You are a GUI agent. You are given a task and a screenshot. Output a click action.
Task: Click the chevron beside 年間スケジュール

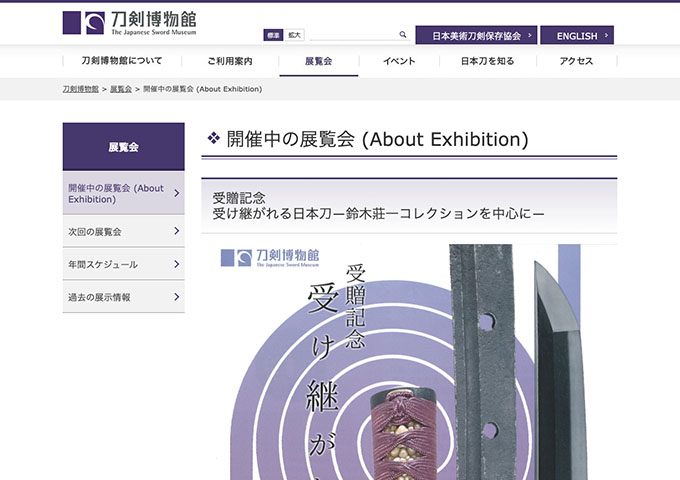(x=177, y=264)
